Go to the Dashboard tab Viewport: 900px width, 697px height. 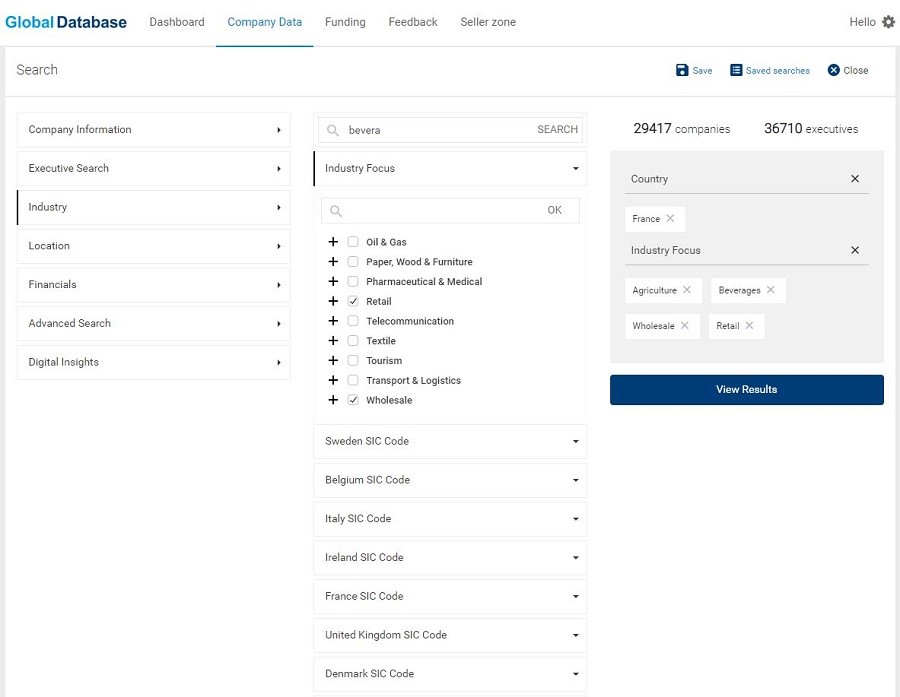tap(177, 22)
